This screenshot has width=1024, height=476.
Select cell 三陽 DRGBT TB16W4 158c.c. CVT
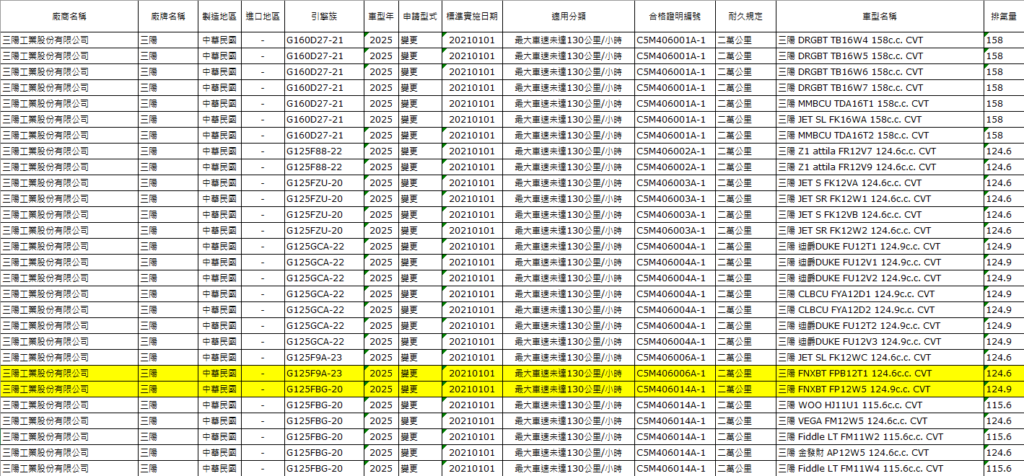(880, 40)
